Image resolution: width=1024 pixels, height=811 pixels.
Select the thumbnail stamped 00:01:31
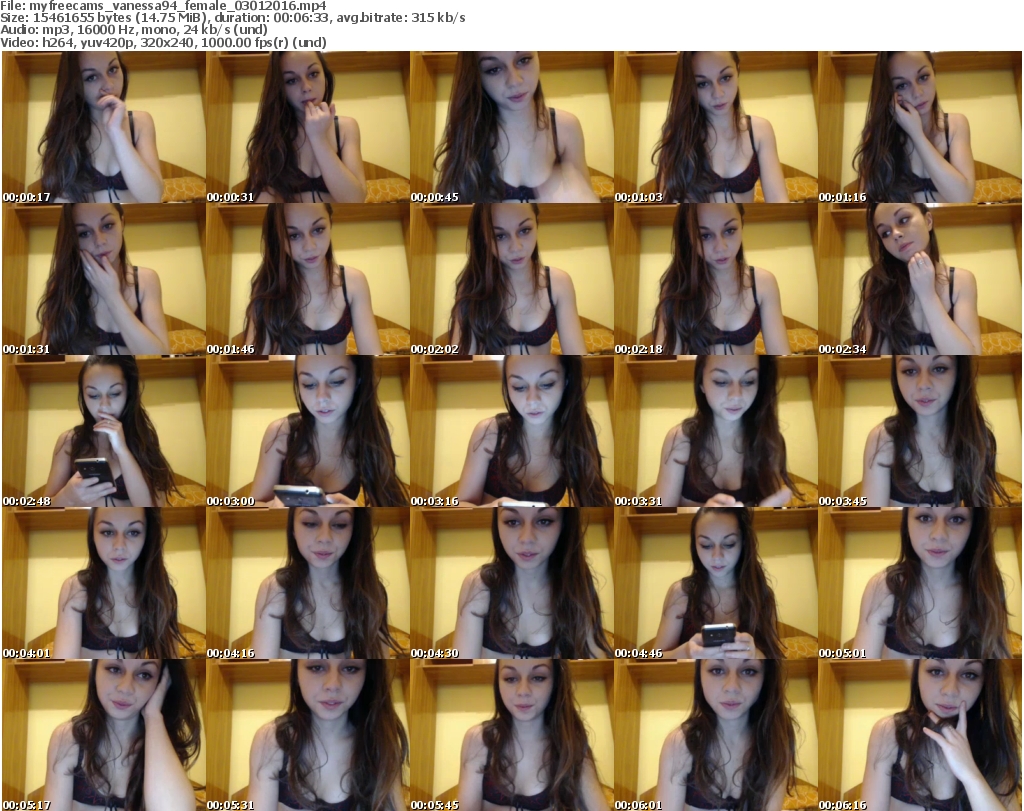[x=104, y=279]
